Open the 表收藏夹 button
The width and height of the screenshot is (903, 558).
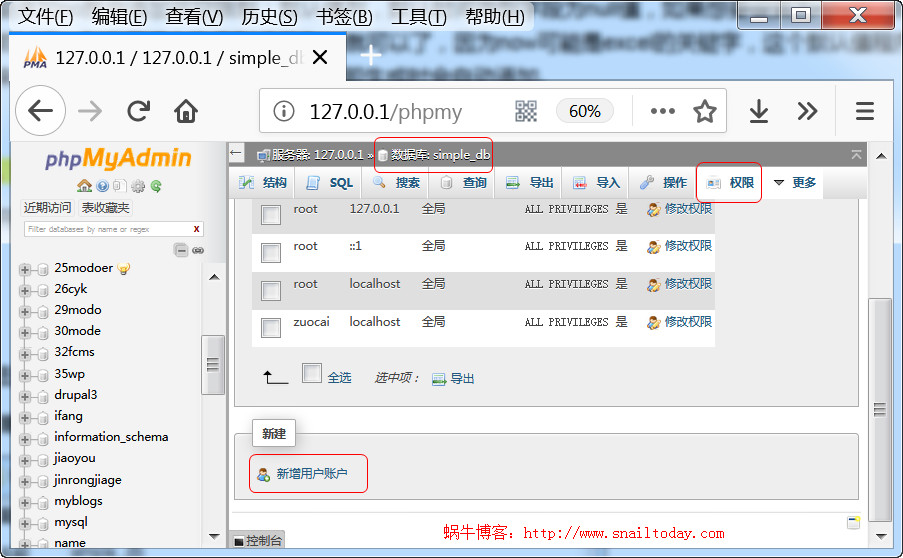click(x=105, y=207)
